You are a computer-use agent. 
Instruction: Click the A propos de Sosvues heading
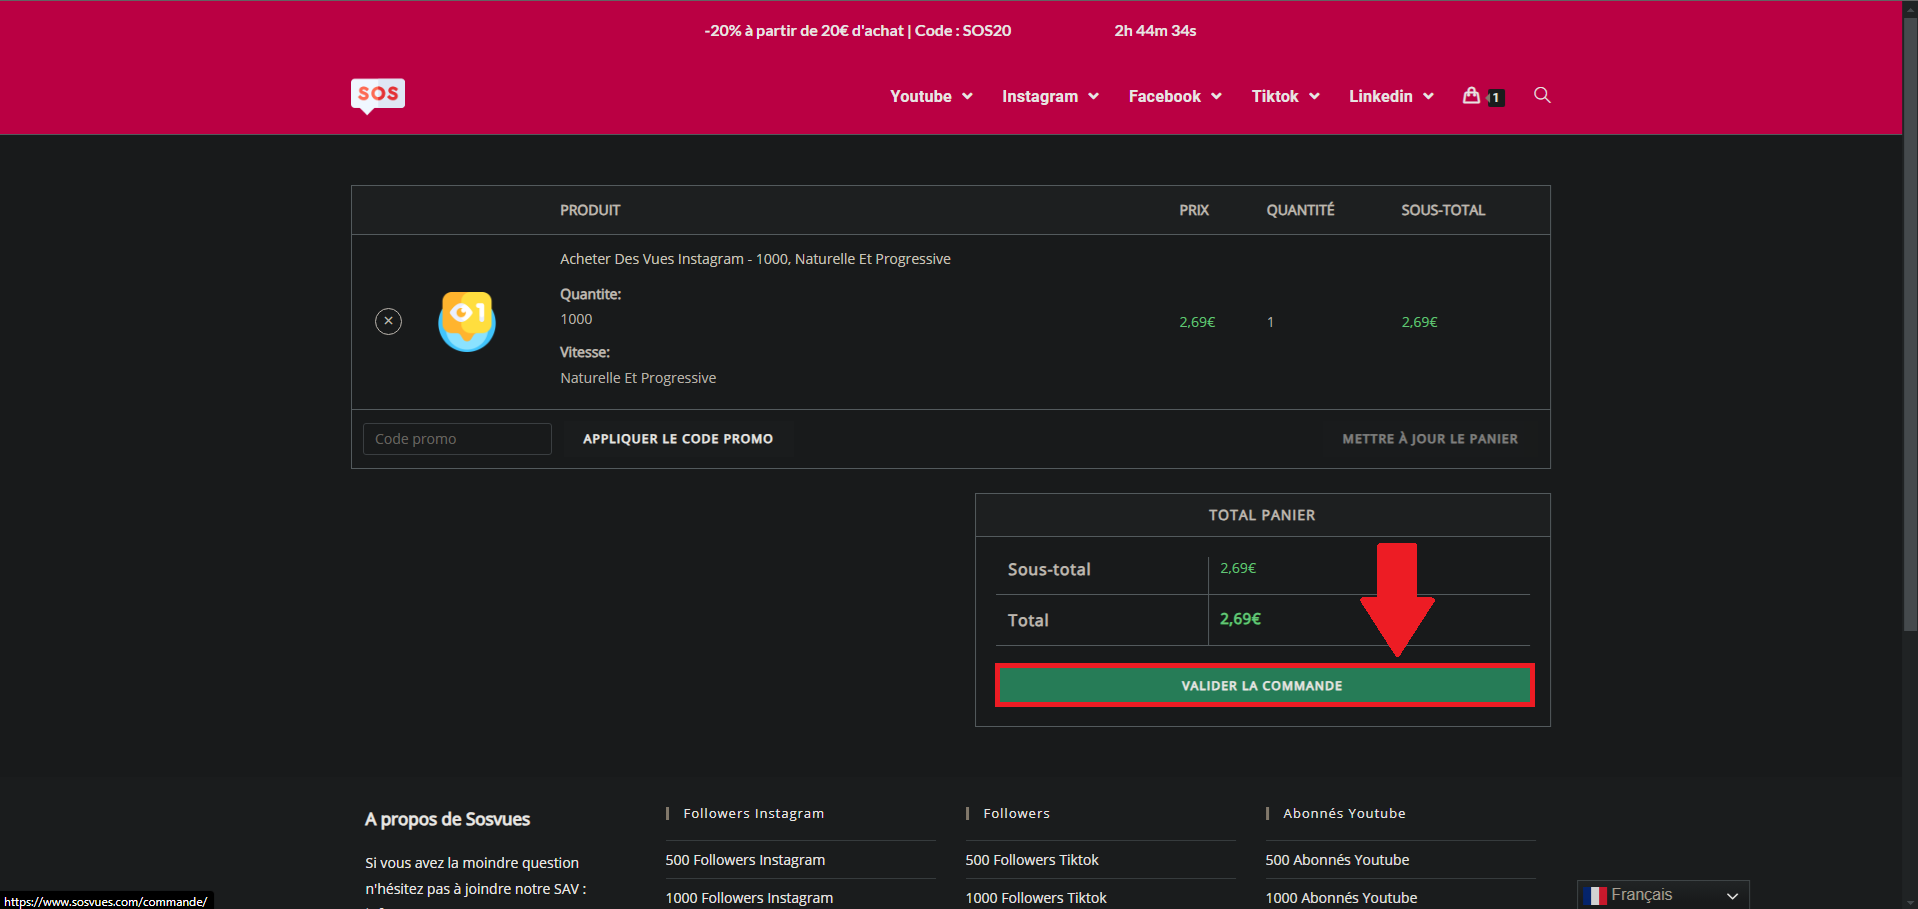447,819
